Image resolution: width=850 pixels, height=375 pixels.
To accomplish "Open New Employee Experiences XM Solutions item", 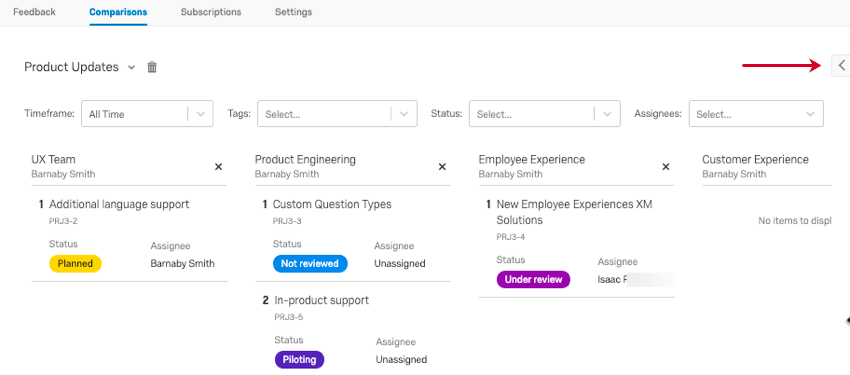I will click(x=575, y=212).
